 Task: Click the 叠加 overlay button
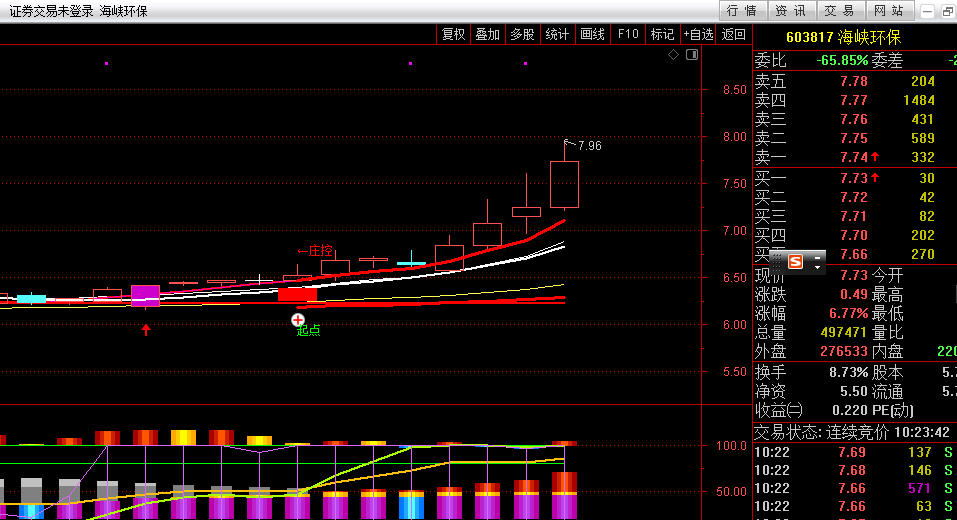tap(488, 34)
